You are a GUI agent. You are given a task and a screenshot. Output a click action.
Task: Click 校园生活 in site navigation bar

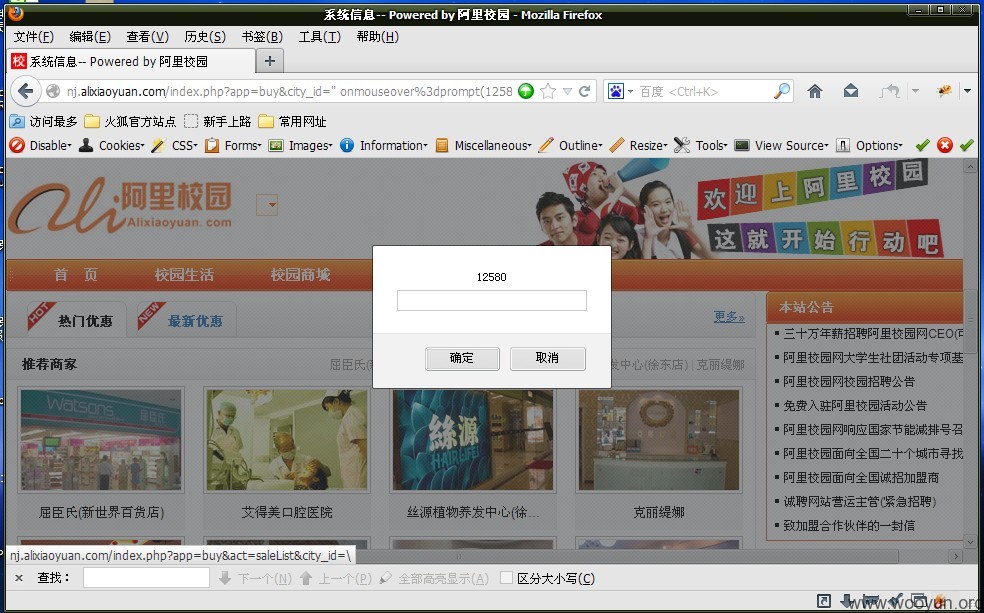184,275
